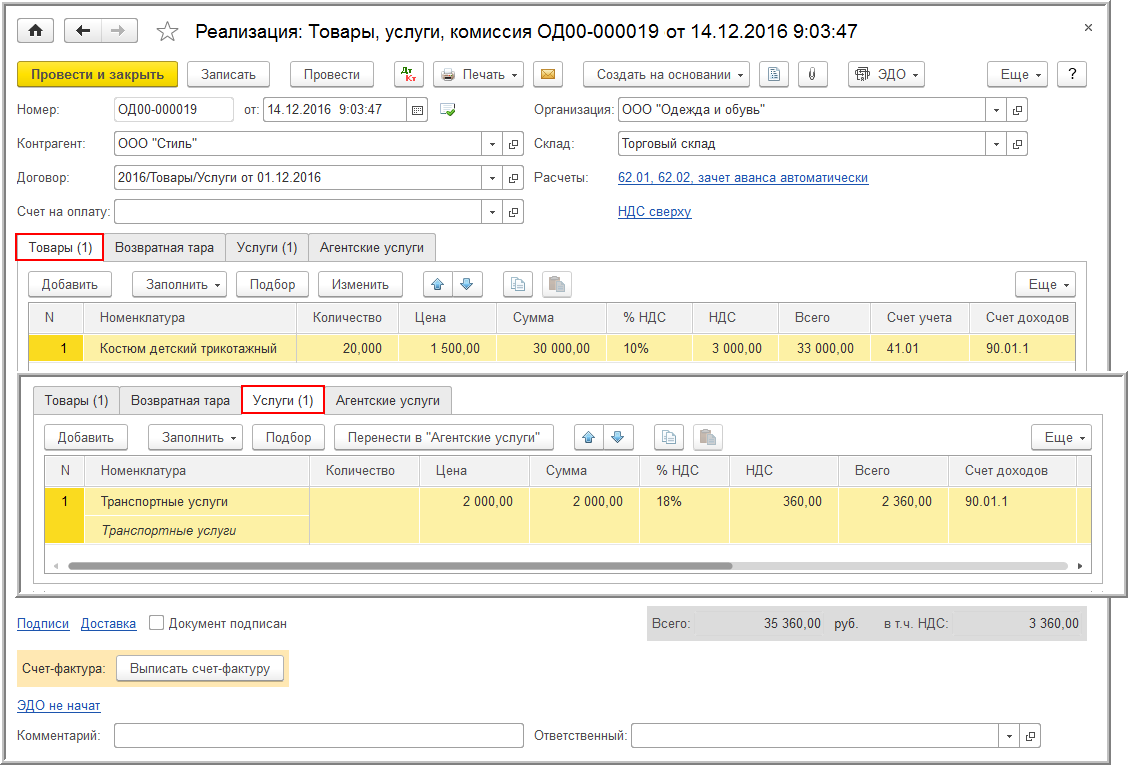Move row down in Товары table
This screenshot has width=1129, height=765.
click(x=467, y=285)
